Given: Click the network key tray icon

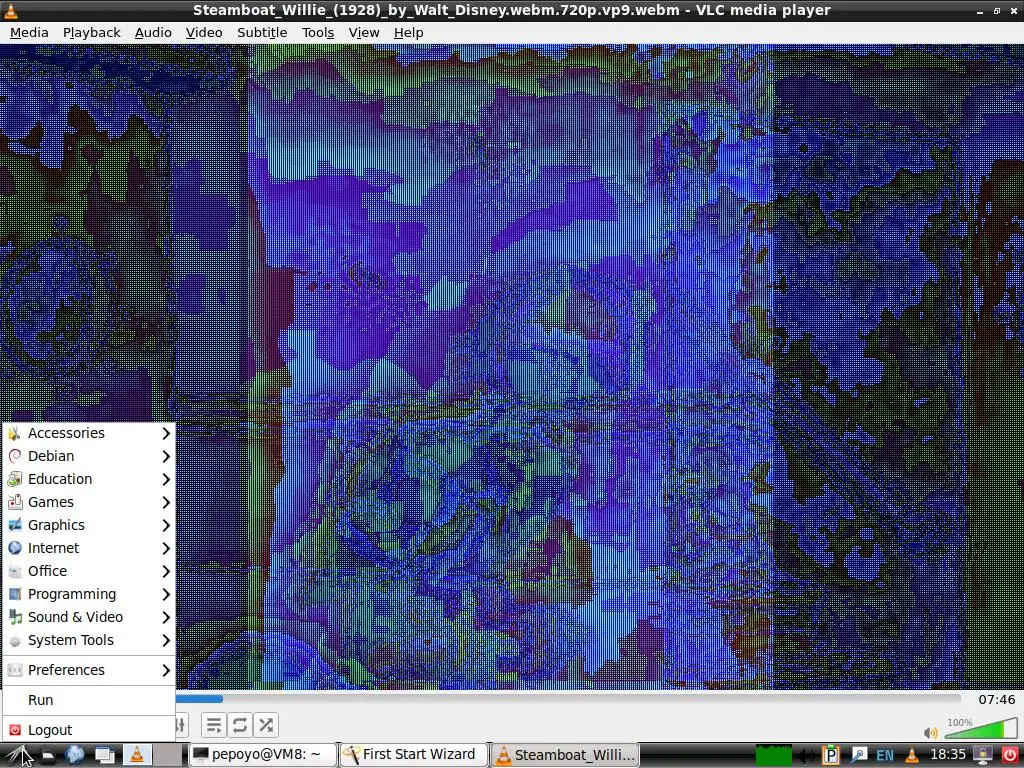Looking at the screenshot, I should pyautogui.click(x=857, y=755).
